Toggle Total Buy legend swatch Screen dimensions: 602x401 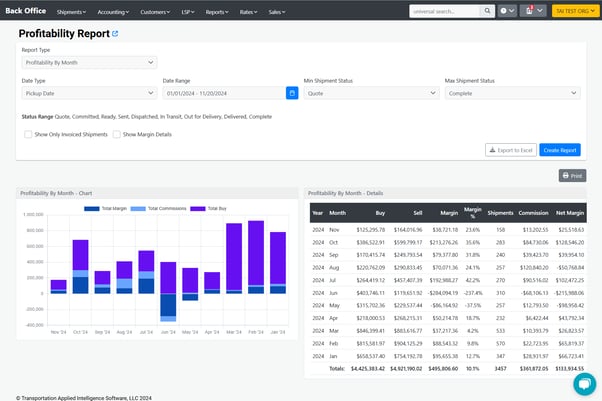click(x=198, y=209)
